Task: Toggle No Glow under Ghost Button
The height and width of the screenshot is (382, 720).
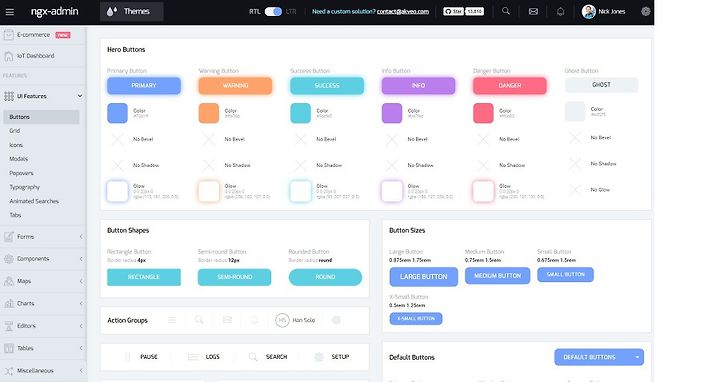Action: (x=575, y=190)
